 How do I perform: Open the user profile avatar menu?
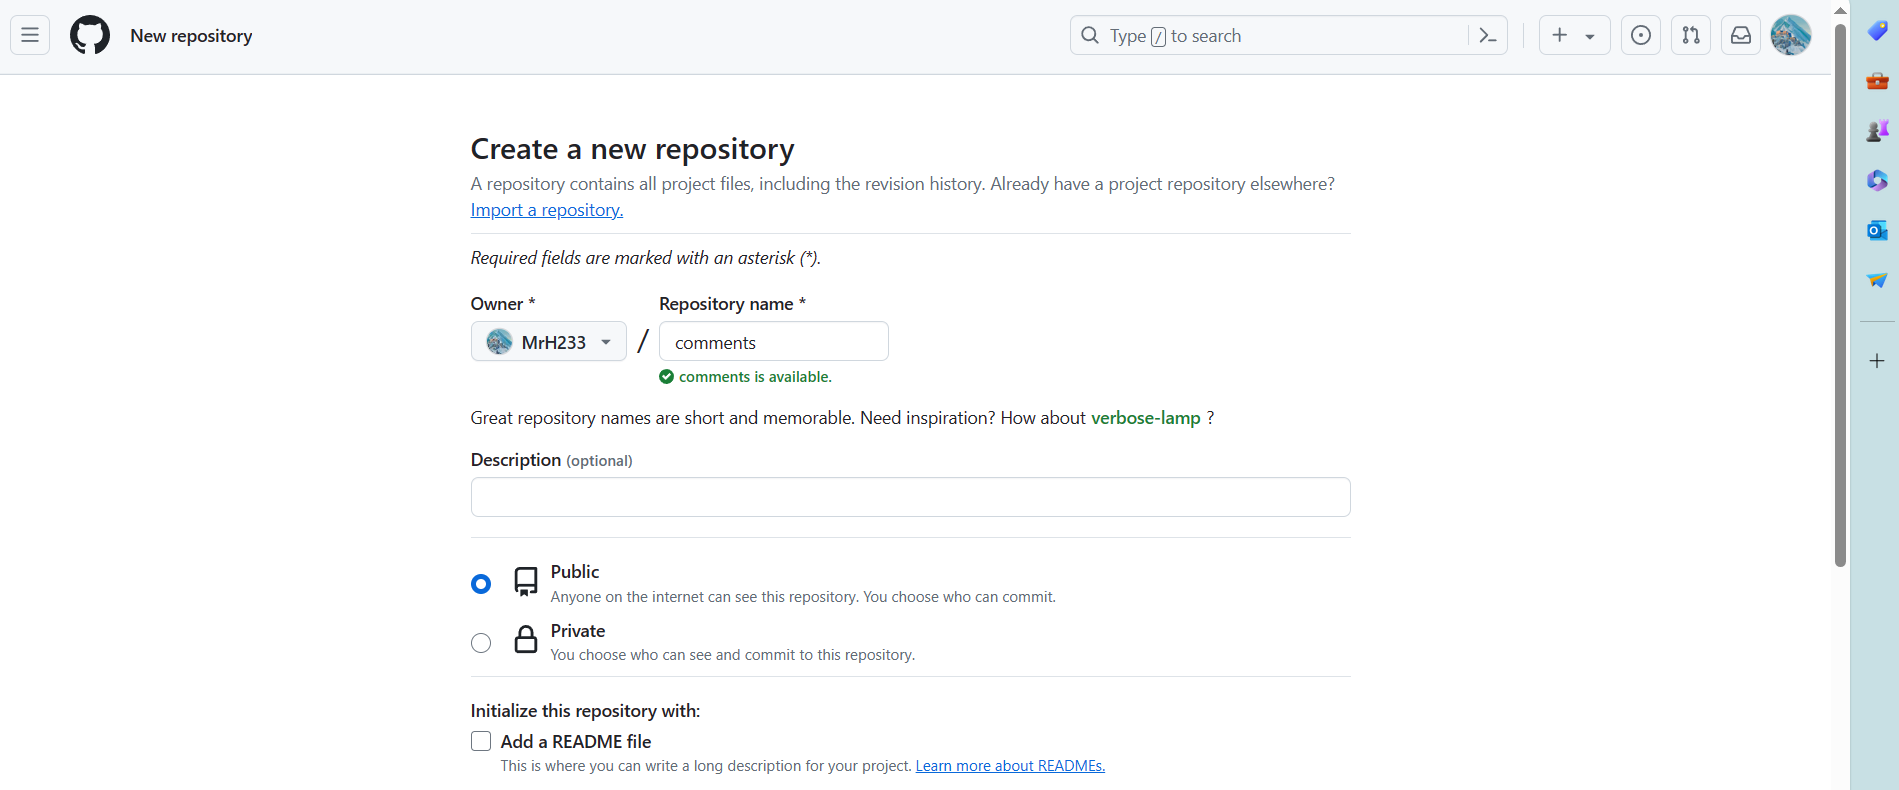pyautogui.click(x=1790, y=36)
